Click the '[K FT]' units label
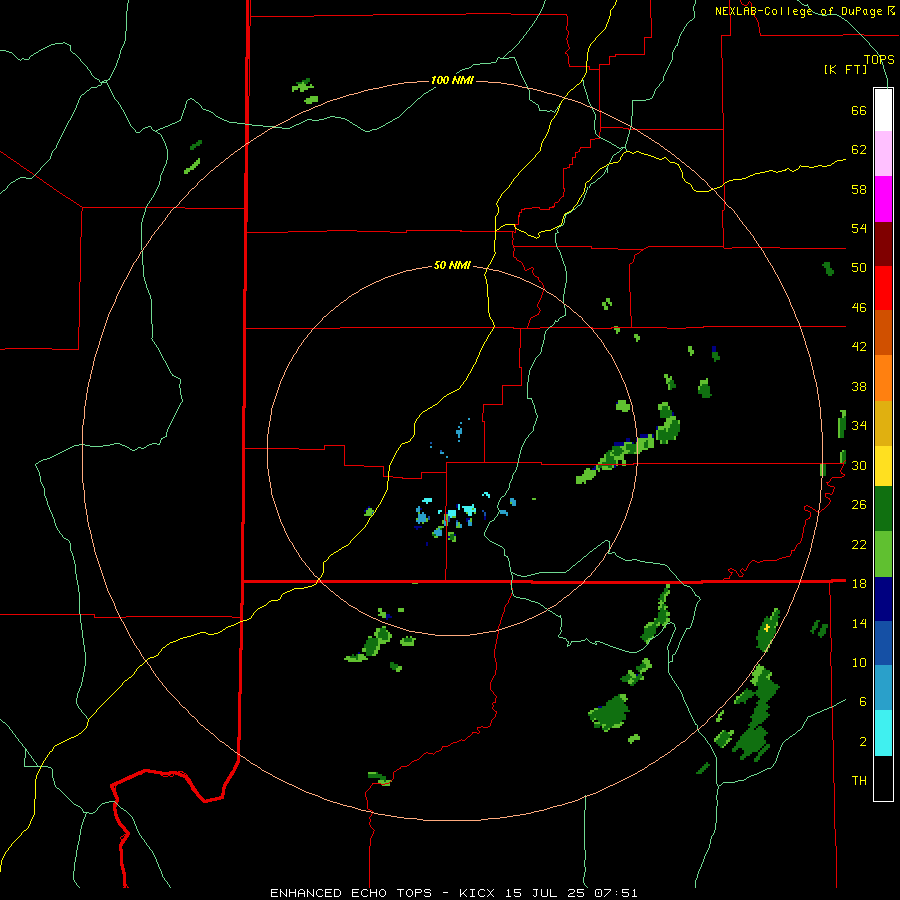 (x=845, y=70)
